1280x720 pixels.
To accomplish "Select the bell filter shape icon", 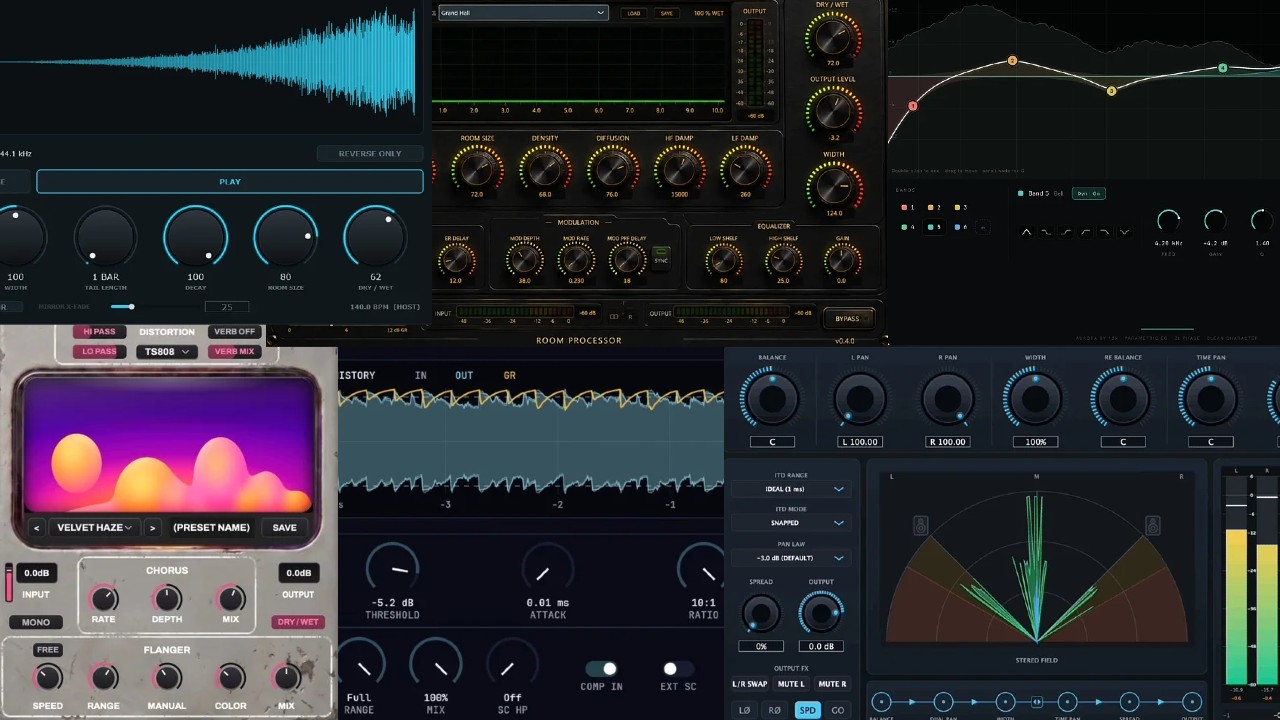I will [1026, 232].
